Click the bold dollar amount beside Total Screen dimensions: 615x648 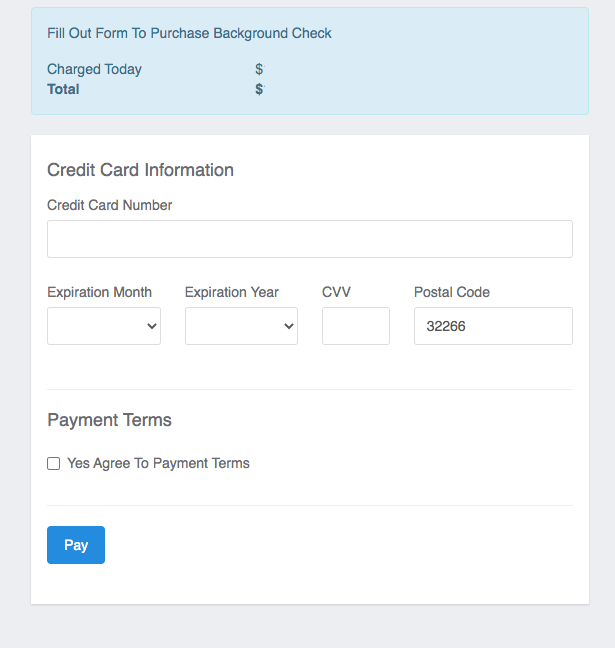[x=259, y=89]
